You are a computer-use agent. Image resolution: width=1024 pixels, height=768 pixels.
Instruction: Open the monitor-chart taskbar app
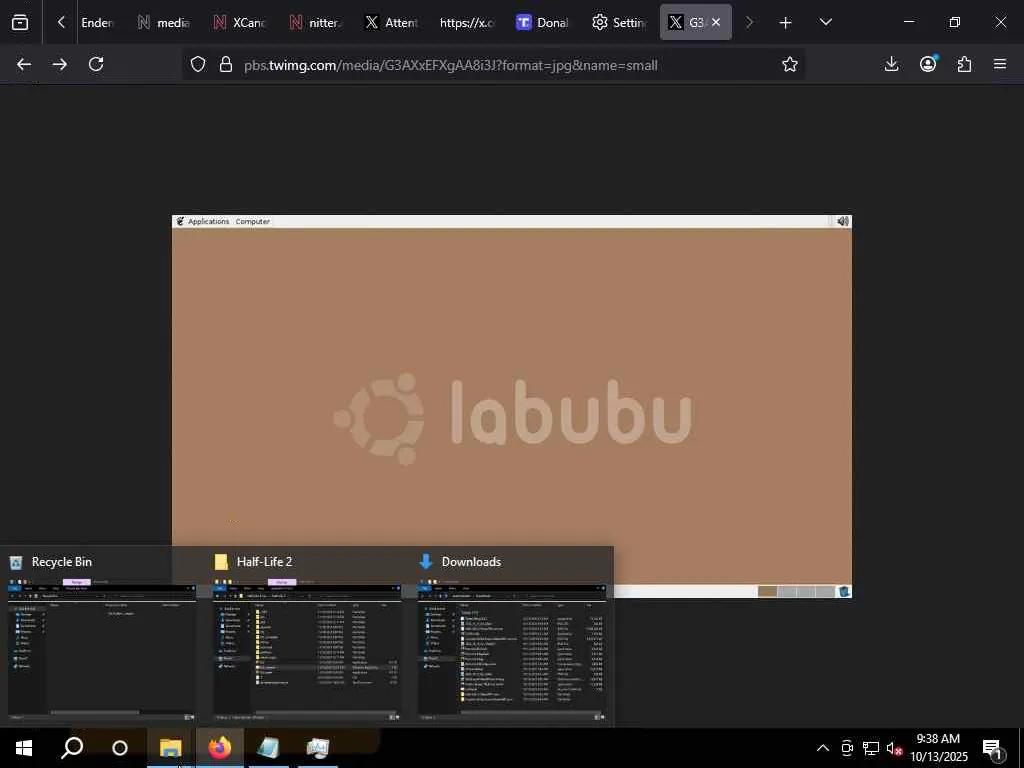point(317,748)
